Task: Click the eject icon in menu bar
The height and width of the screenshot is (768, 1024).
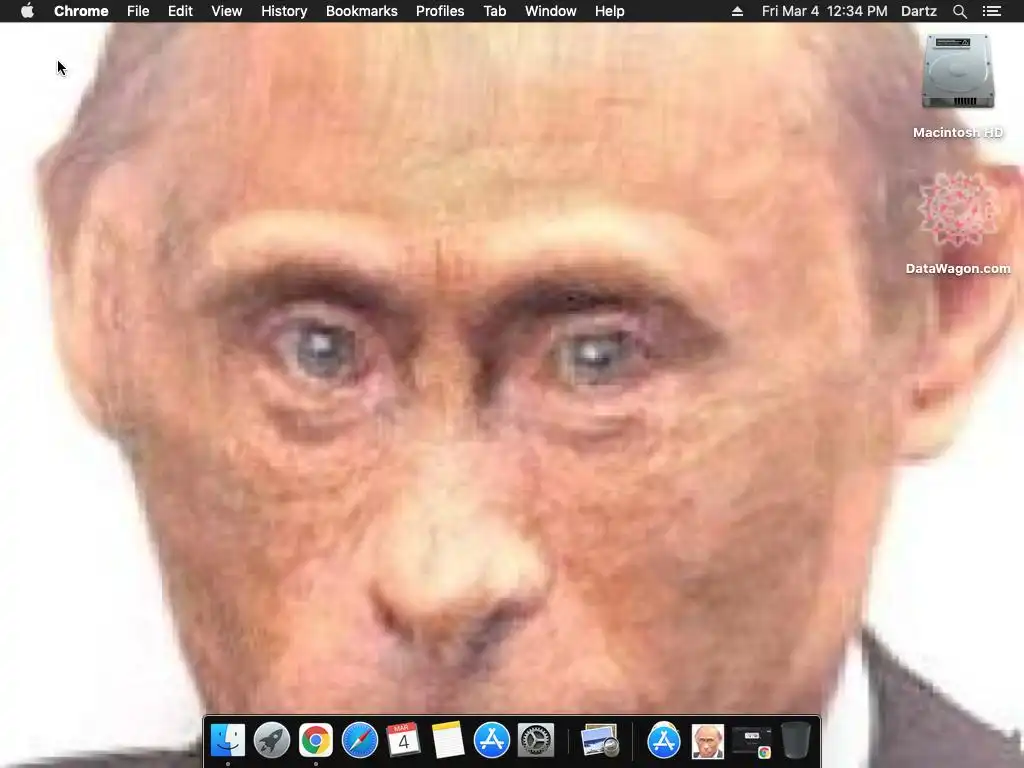Action: [x=737, y=11]
